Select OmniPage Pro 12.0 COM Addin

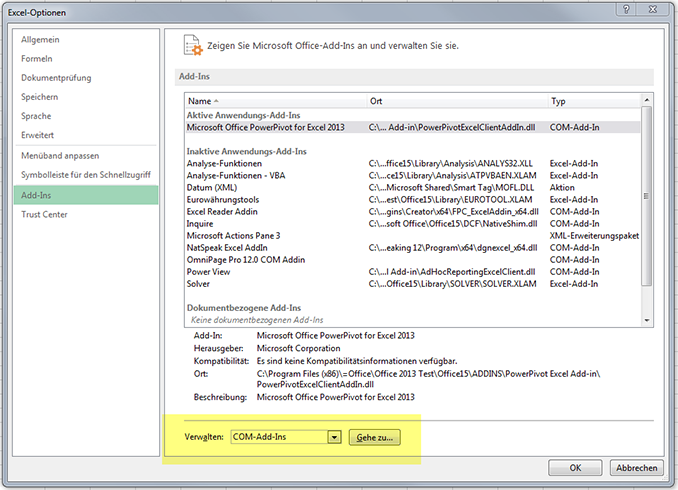pos(413,260)
